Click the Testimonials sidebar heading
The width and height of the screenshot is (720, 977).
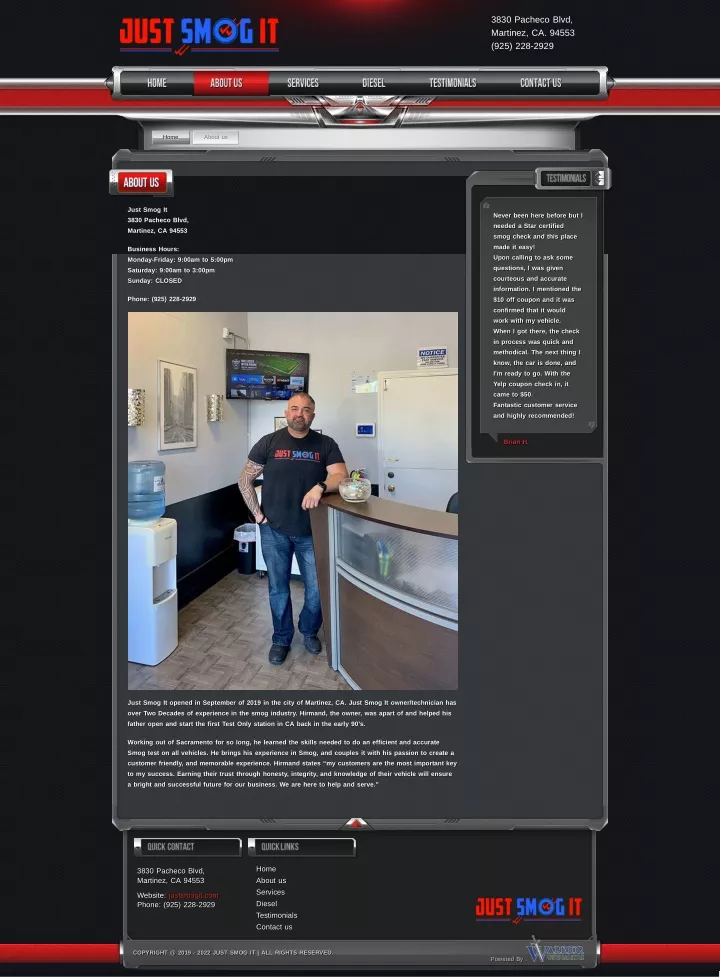pos(566,178)
